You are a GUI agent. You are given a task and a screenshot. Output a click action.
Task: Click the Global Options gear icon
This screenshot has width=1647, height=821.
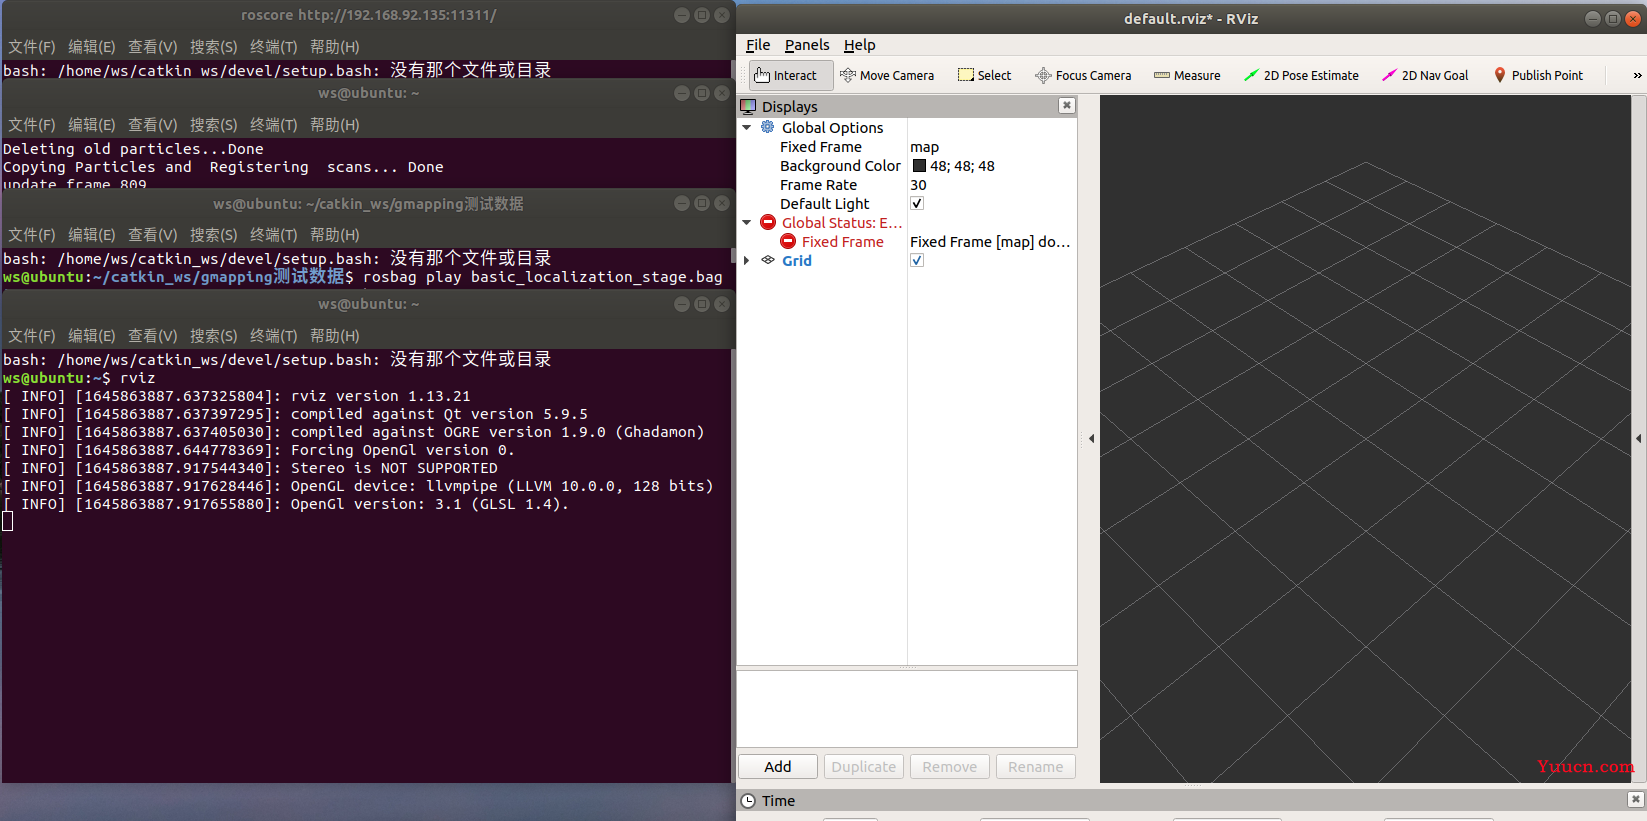pyautogui.click(x=768, y=127)
